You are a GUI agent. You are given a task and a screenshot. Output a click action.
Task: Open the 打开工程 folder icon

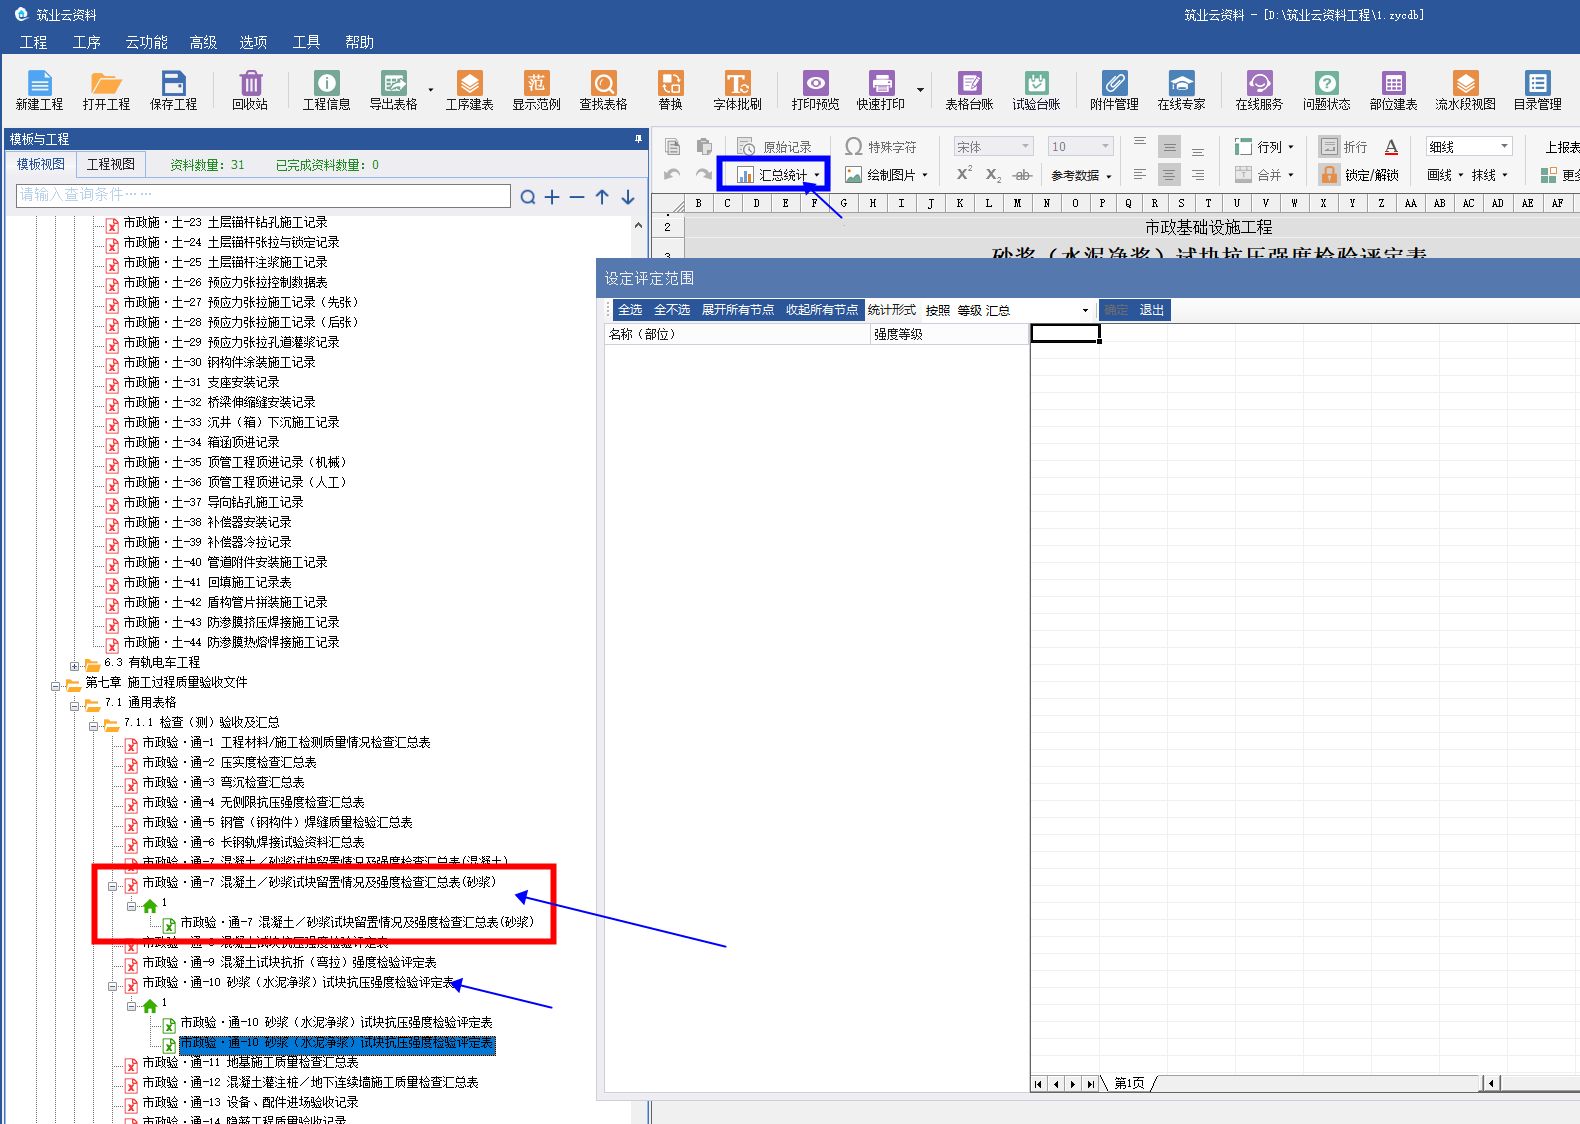(106, 90)
